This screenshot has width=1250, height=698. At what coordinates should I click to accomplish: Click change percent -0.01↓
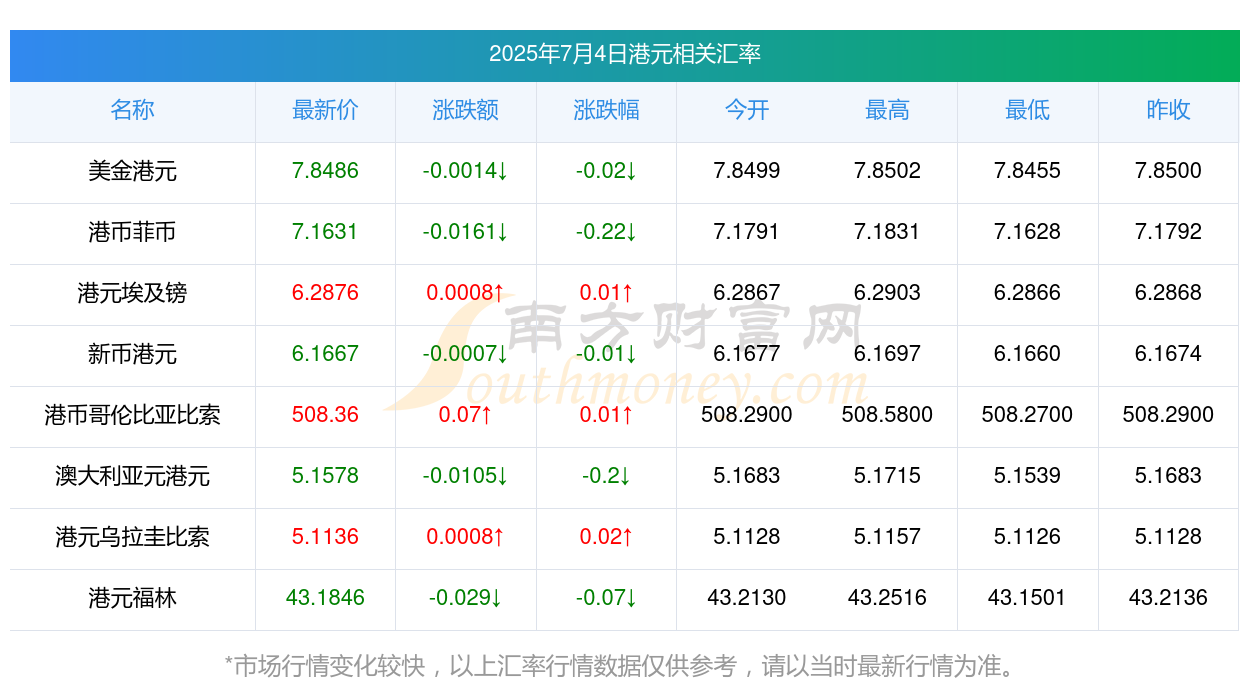606,354
